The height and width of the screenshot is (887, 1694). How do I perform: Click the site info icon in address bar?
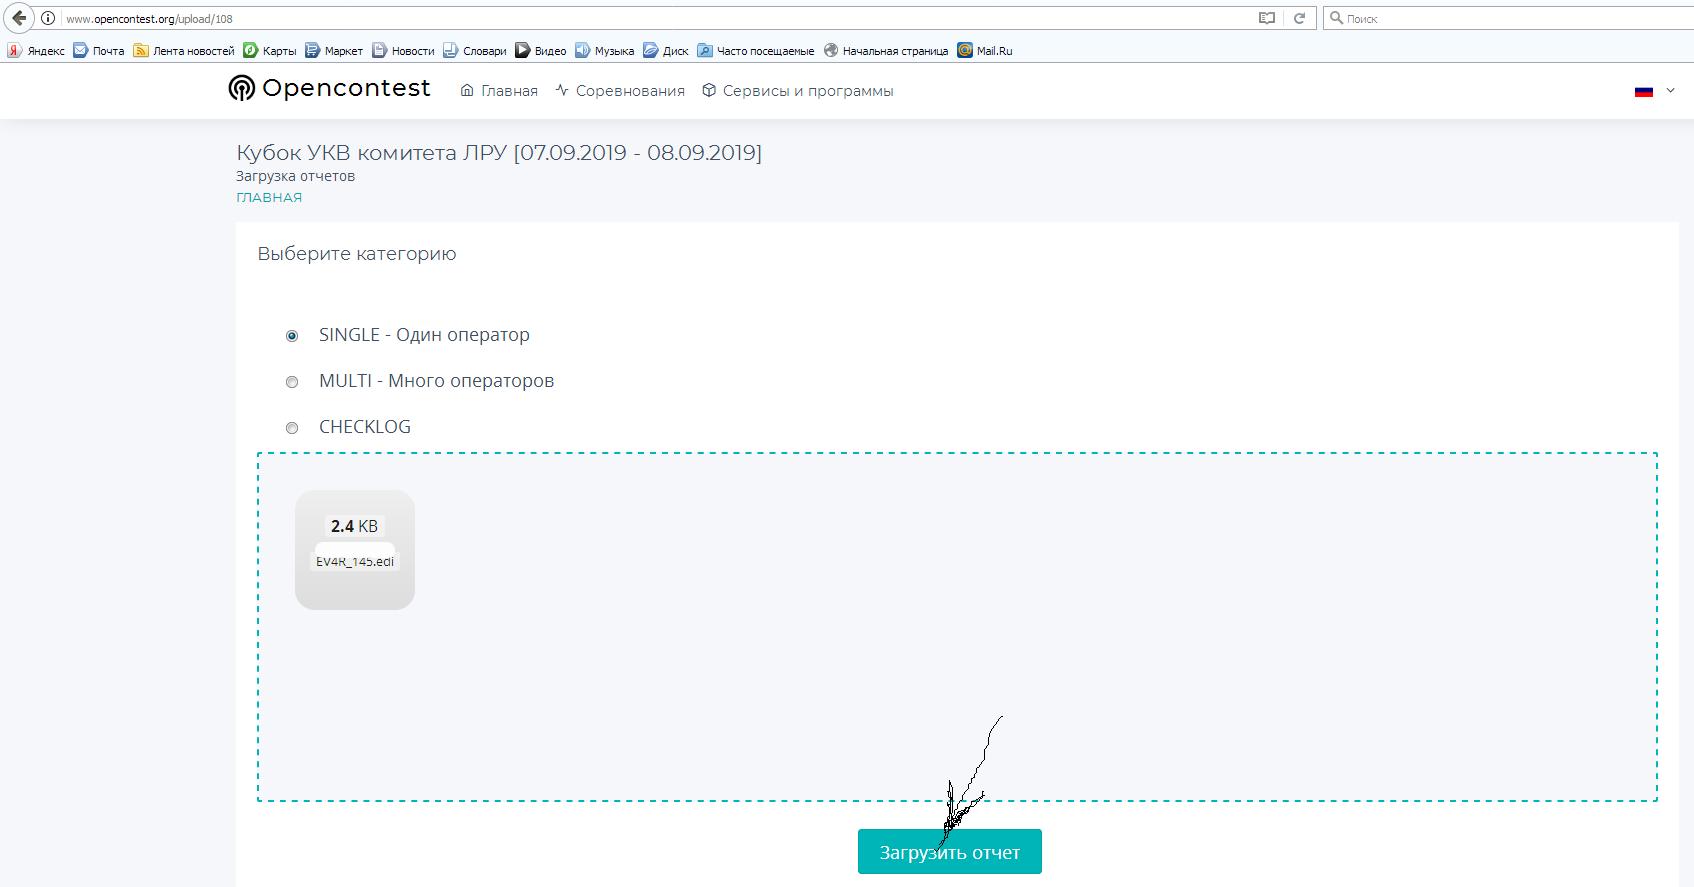point(48,18)
